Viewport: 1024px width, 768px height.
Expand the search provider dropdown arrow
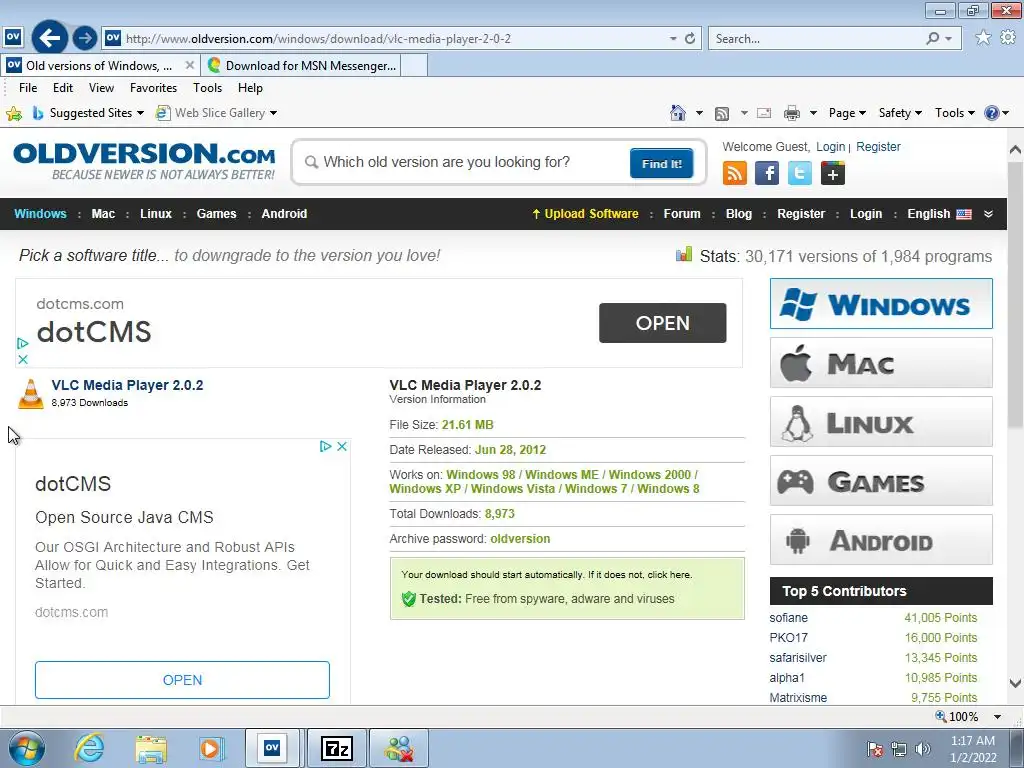click(x=949, y=39)
